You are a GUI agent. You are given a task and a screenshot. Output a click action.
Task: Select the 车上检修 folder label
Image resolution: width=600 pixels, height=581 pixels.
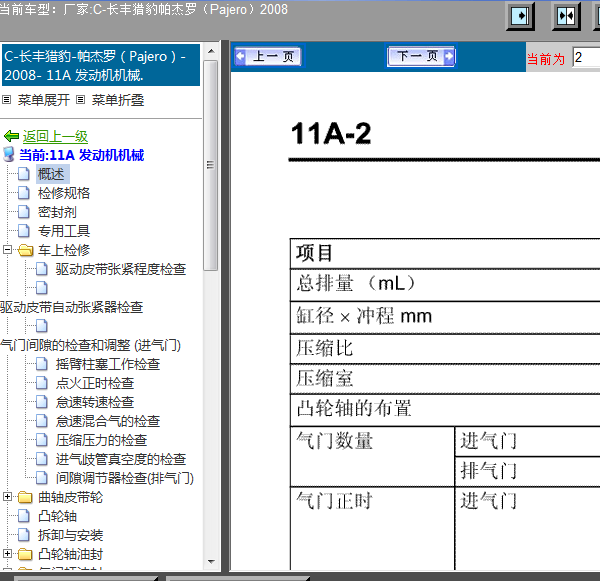pyautogui.click(x=64, y=250)
